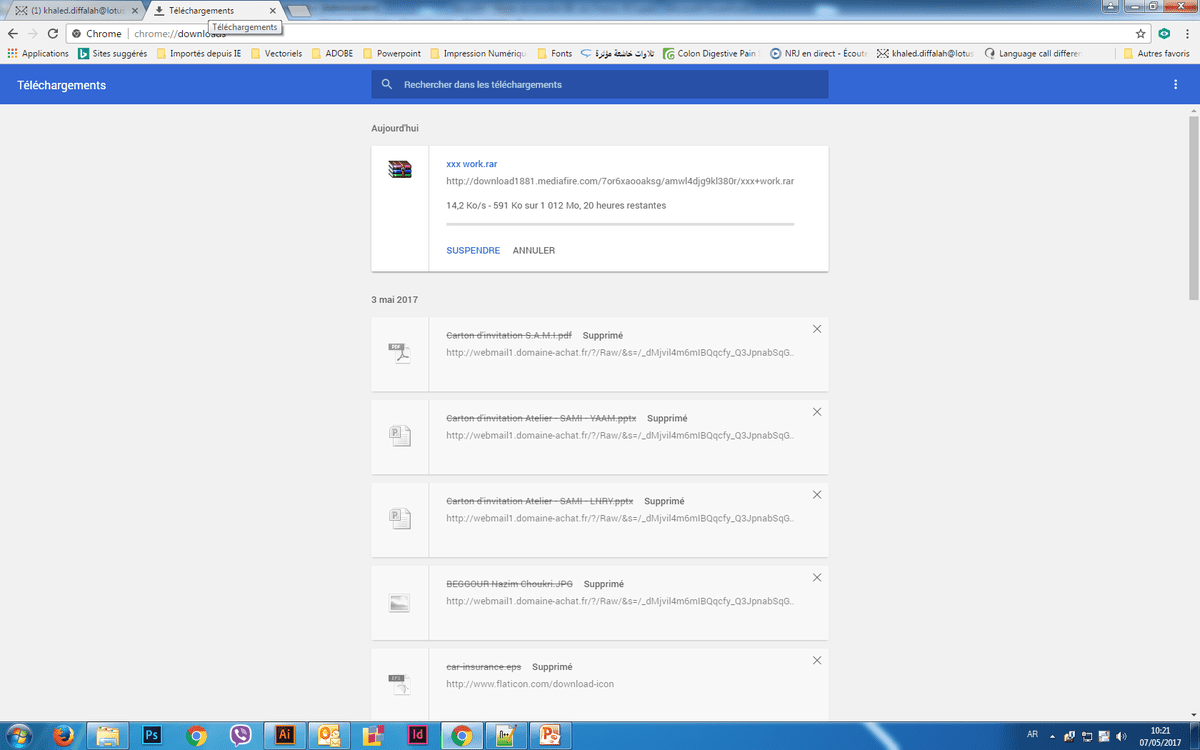Viewport: 1200px width, 750px height.
Task: Click the AR language indicator in taskbar
Action: pos(1032,735)
